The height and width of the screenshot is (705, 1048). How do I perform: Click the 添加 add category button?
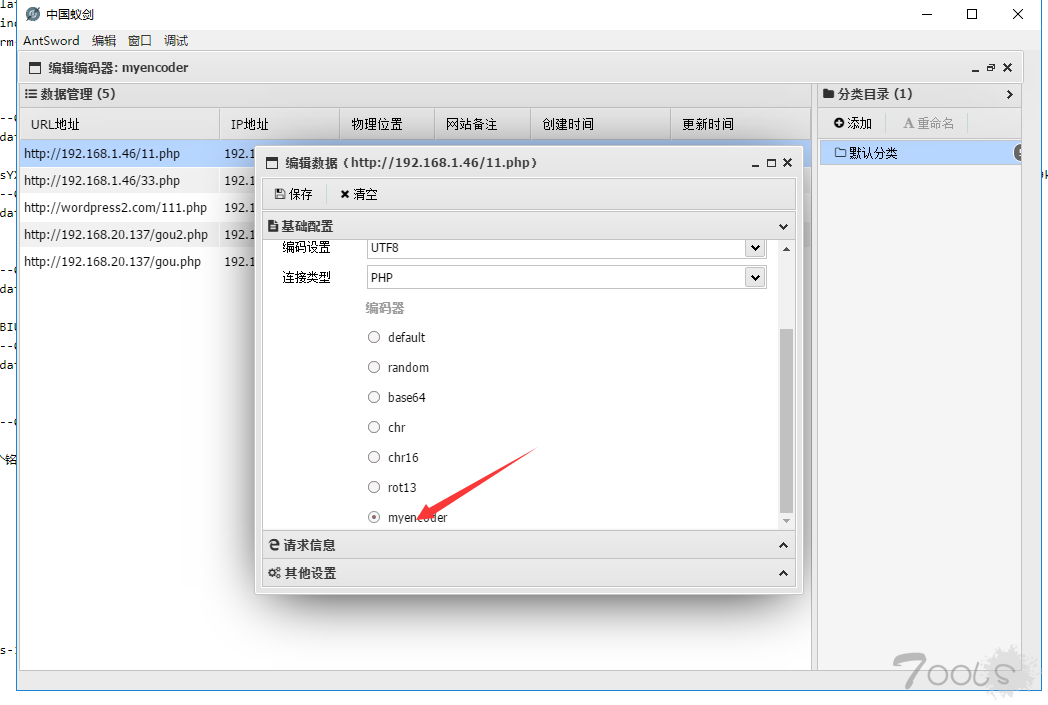point(853,123)
